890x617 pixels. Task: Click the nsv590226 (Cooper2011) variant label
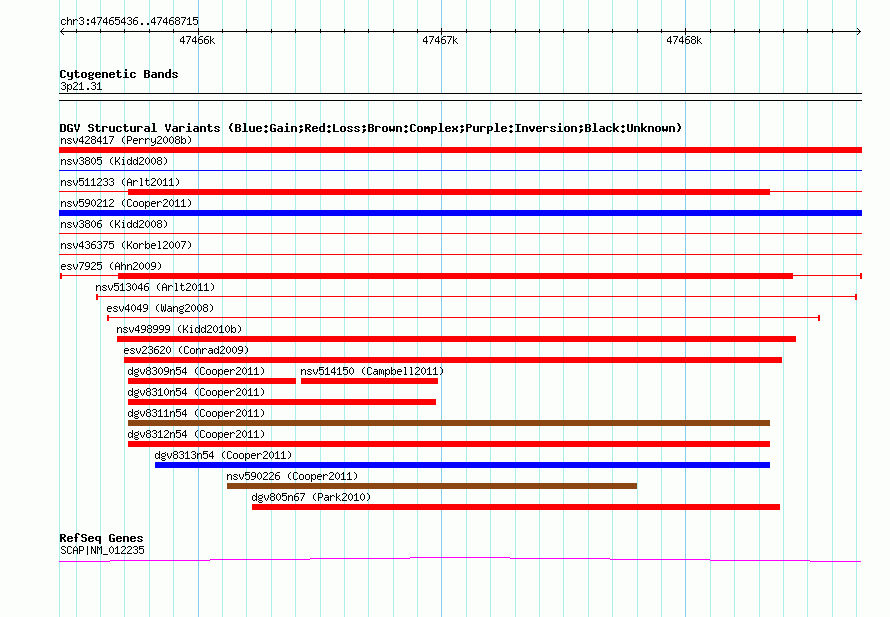coord(292,476)
